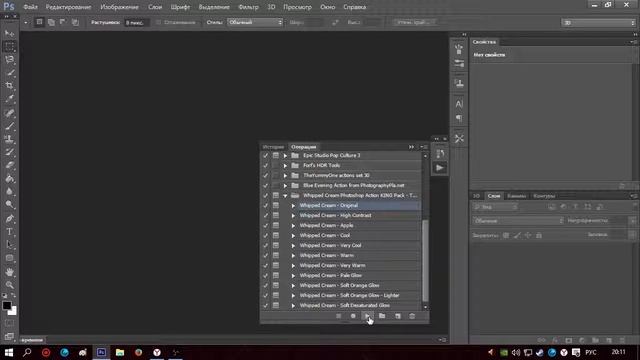Toggle checkmark for Blue Evening Action
The image size is (640, 360).
266,185
